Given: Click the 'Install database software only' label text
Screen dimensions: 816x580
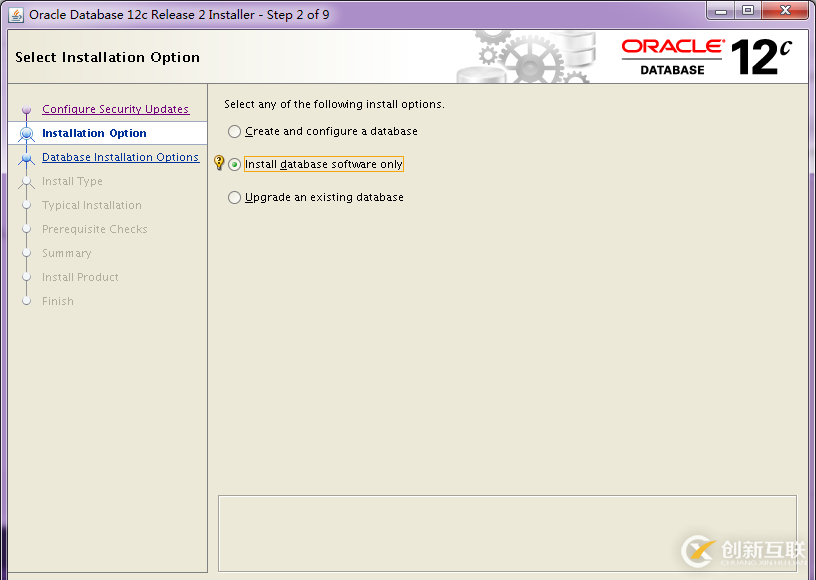Looking at the screenshot, I should 324,164.
